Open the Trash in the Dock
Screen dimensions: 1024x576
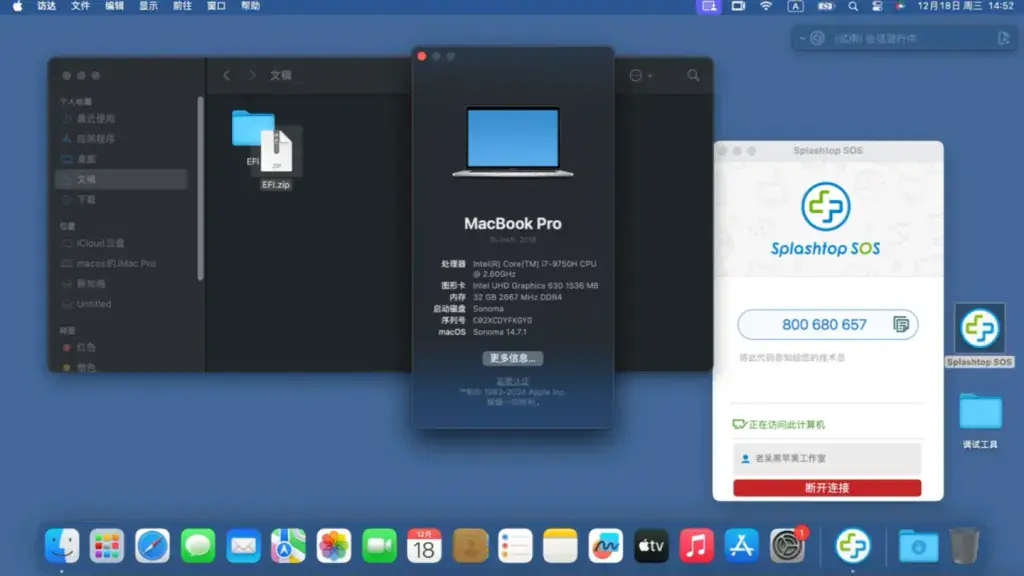point(964,545)
